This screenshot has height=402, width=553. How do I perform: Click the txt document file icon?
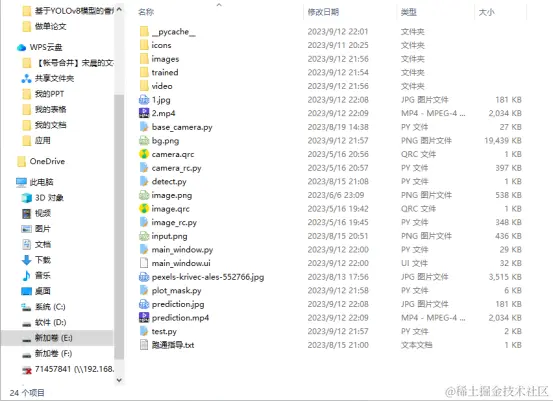tap(144, 345)
